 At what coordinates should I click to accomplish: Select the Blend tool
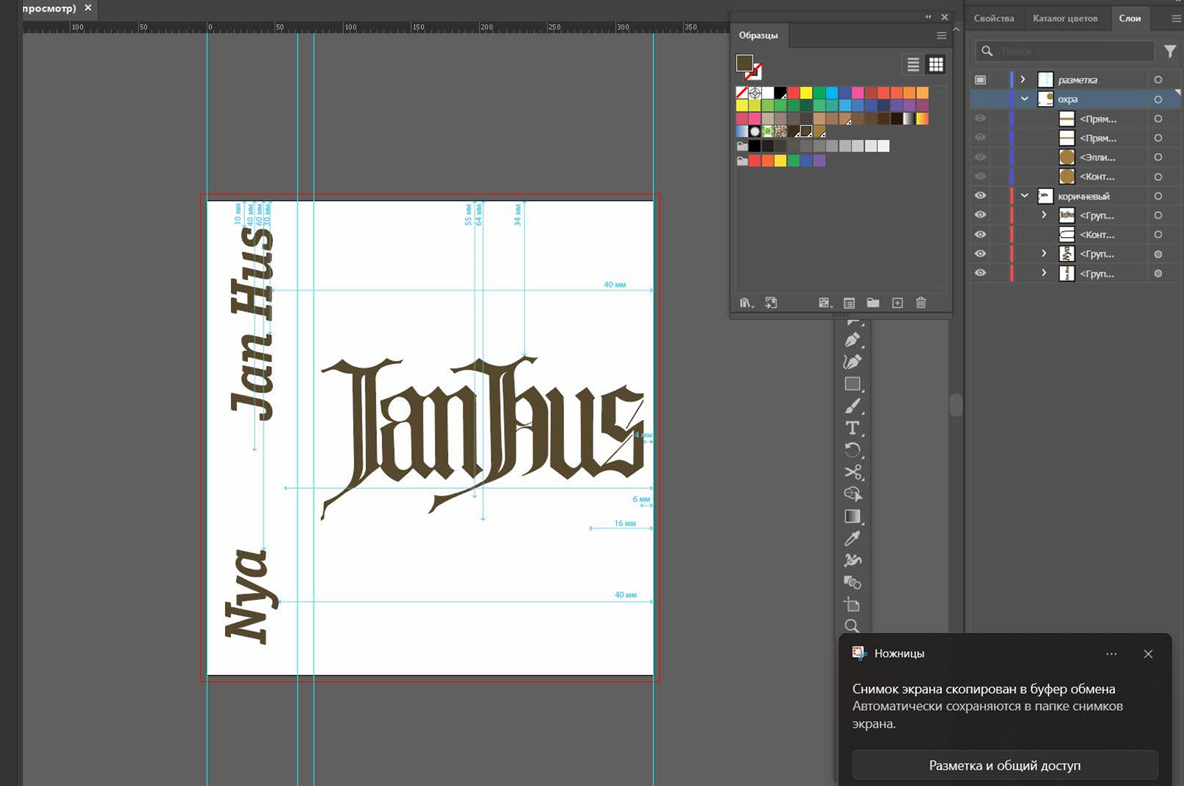point(853,582)
